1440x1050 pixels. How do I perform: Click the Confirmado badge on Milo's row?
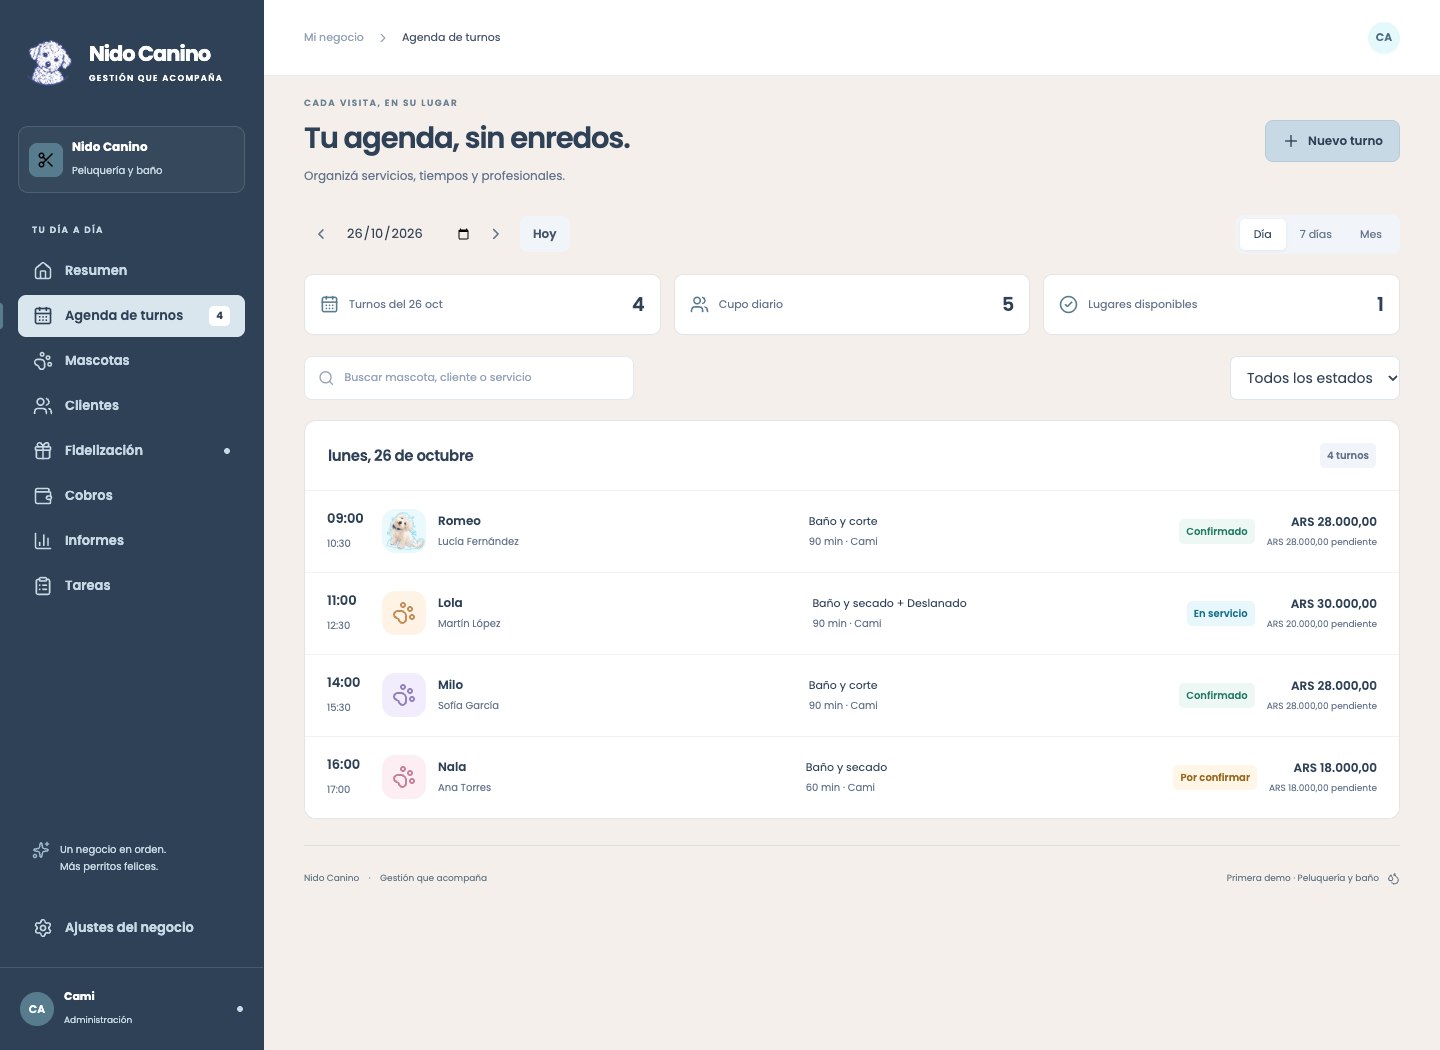tap(1216, 695)
